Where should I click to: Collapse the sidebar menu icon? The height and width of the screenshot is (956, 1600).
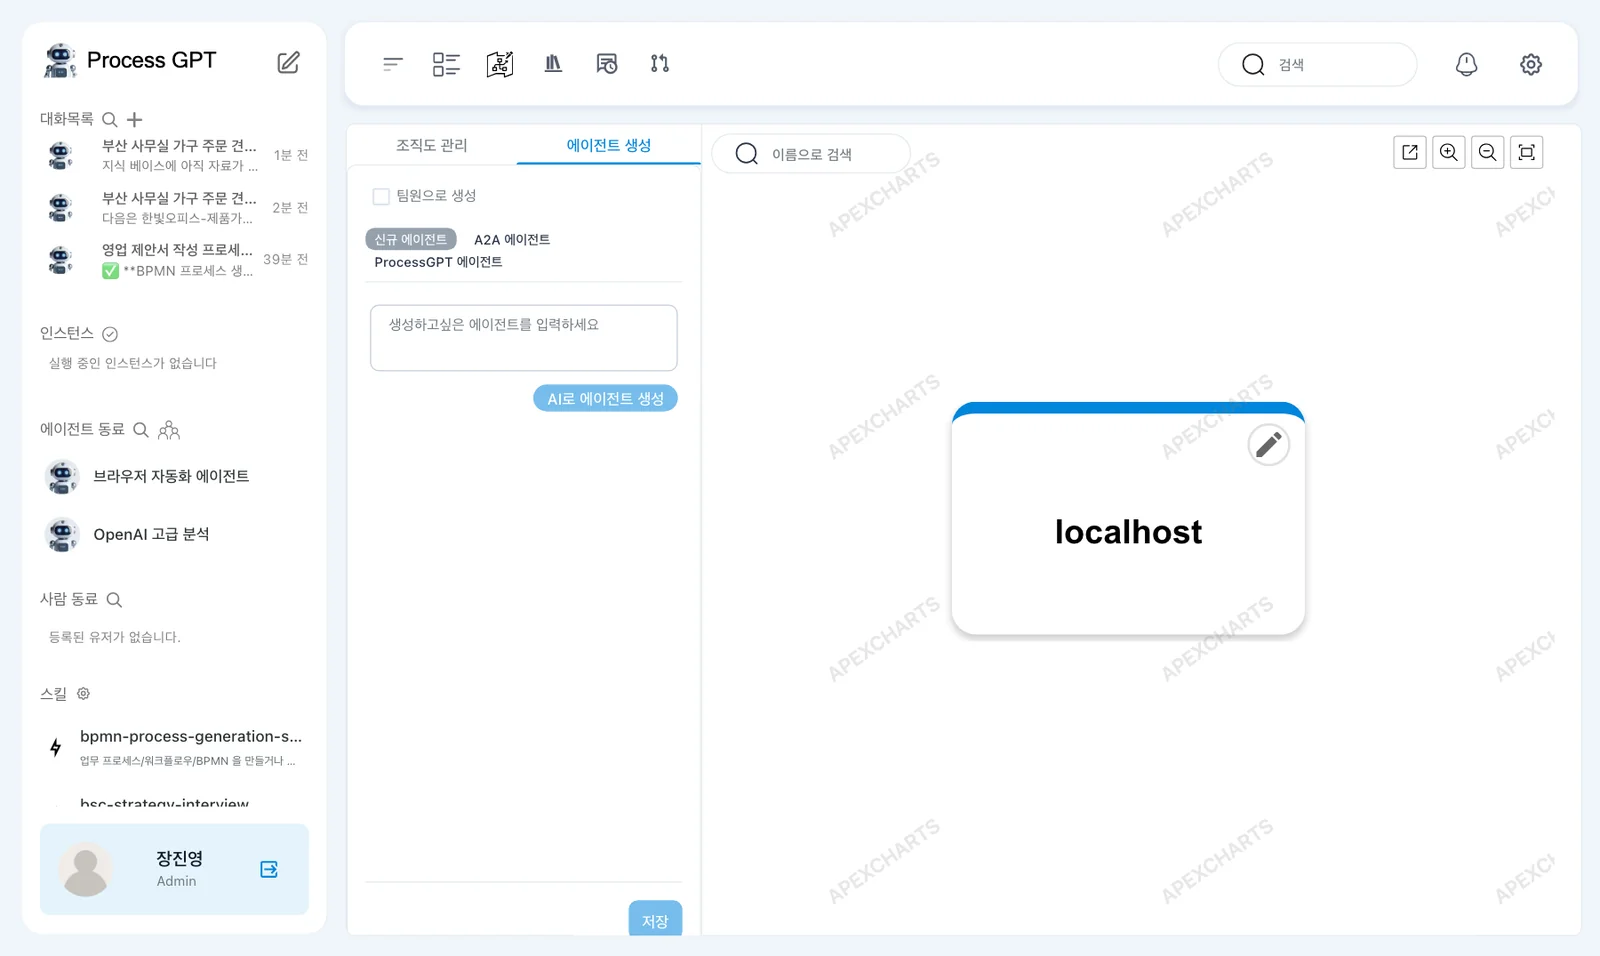(x=392, y=64)
